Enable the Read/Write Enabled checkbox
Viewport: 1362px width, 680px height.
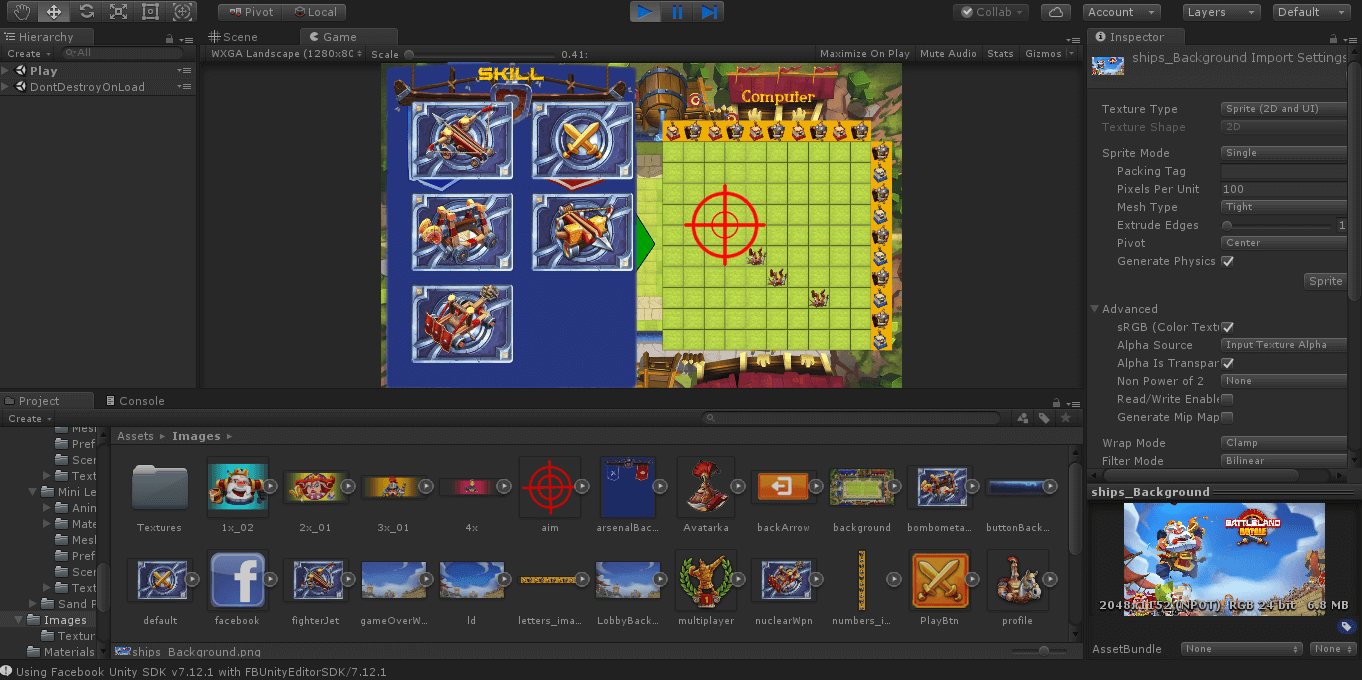click(x=1227, y=400)
